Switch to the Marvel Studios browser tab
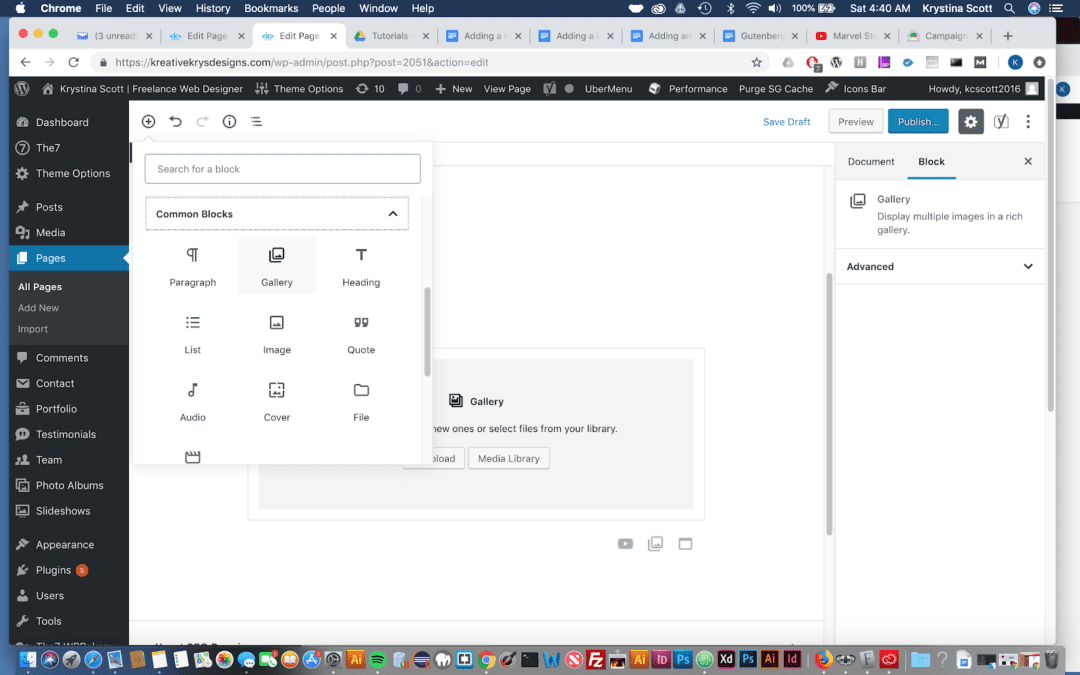Viewport: 1080px width, 675px height. point(851,36)
